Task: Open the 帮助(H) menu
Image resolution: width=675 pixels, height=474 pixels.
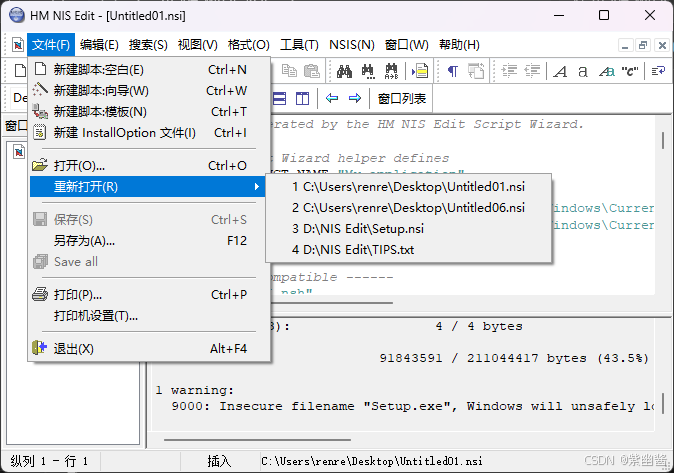Action: tap(459, 45)
